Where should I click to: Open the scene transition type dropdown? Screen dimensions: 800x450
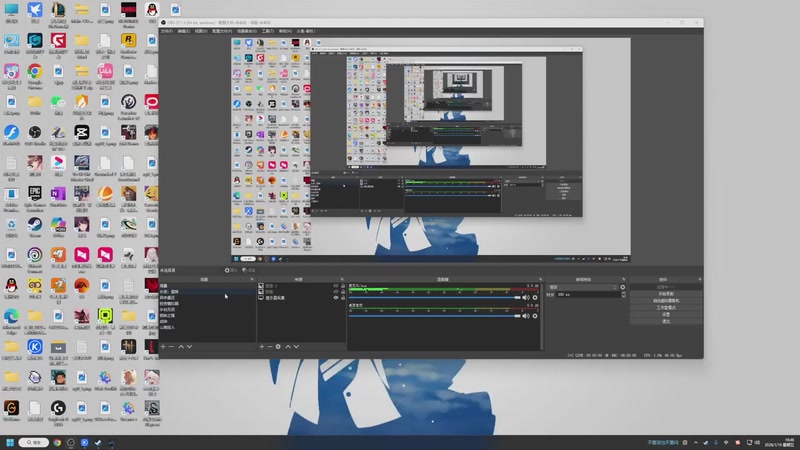click(582, 287)
